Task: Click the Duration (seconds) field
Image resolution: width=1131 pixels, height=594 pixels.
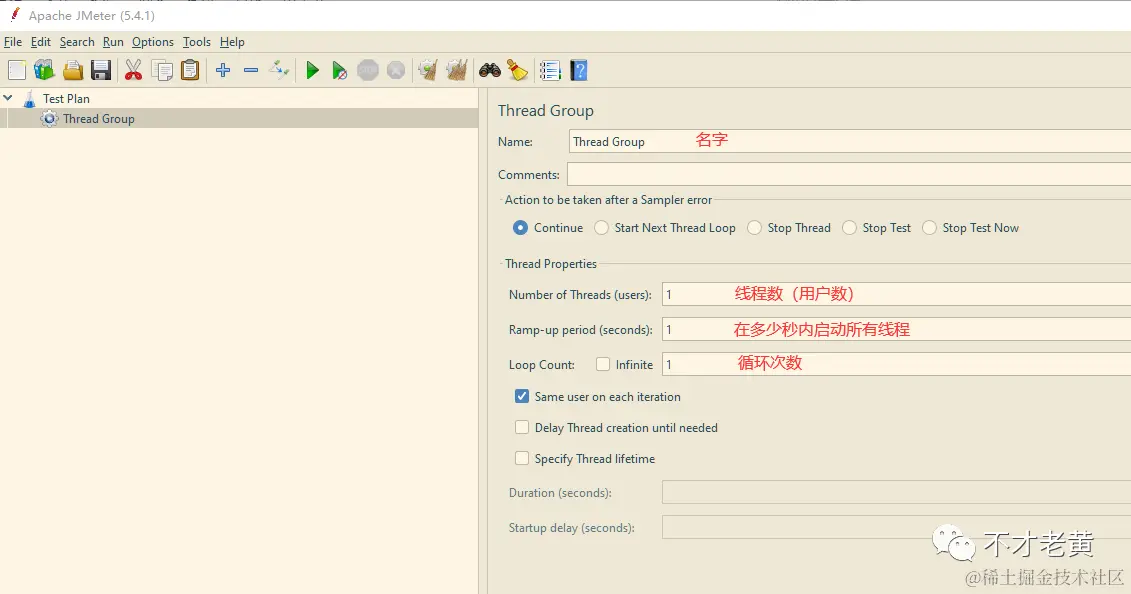Action: 897,492
